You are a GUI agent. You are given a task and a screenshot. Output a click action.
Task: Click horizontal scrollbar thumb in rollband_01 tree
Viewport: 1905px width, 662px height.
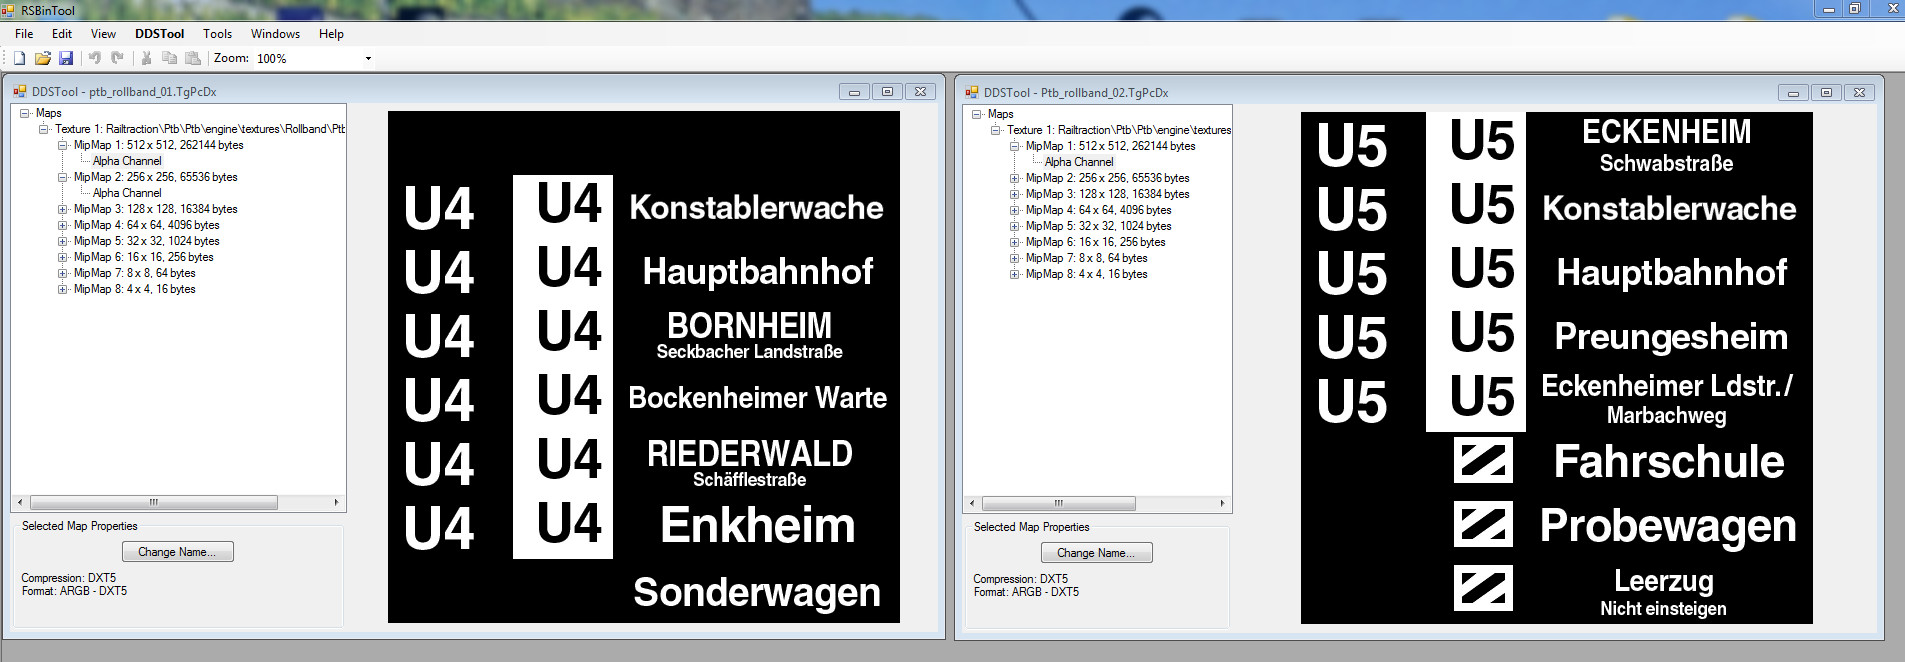coord(154,502)
